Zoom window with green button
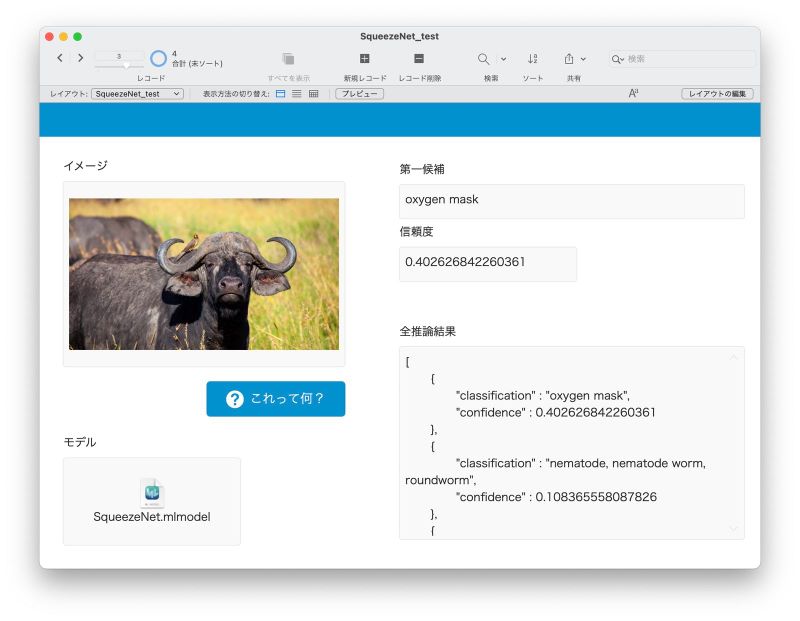Viewport: 800px width, 621px height. [x=78, y=37]
